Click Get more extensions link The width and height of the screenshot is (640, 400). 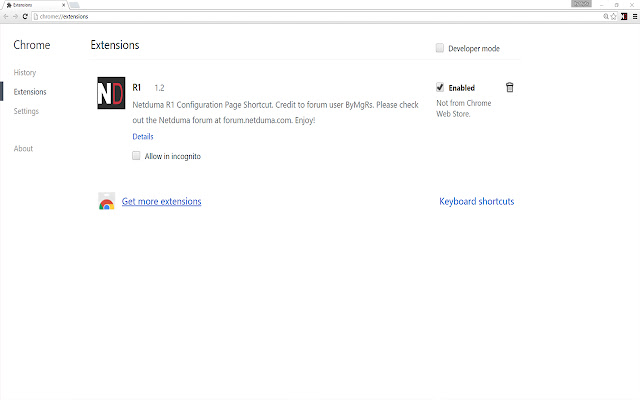pos(161,201)
